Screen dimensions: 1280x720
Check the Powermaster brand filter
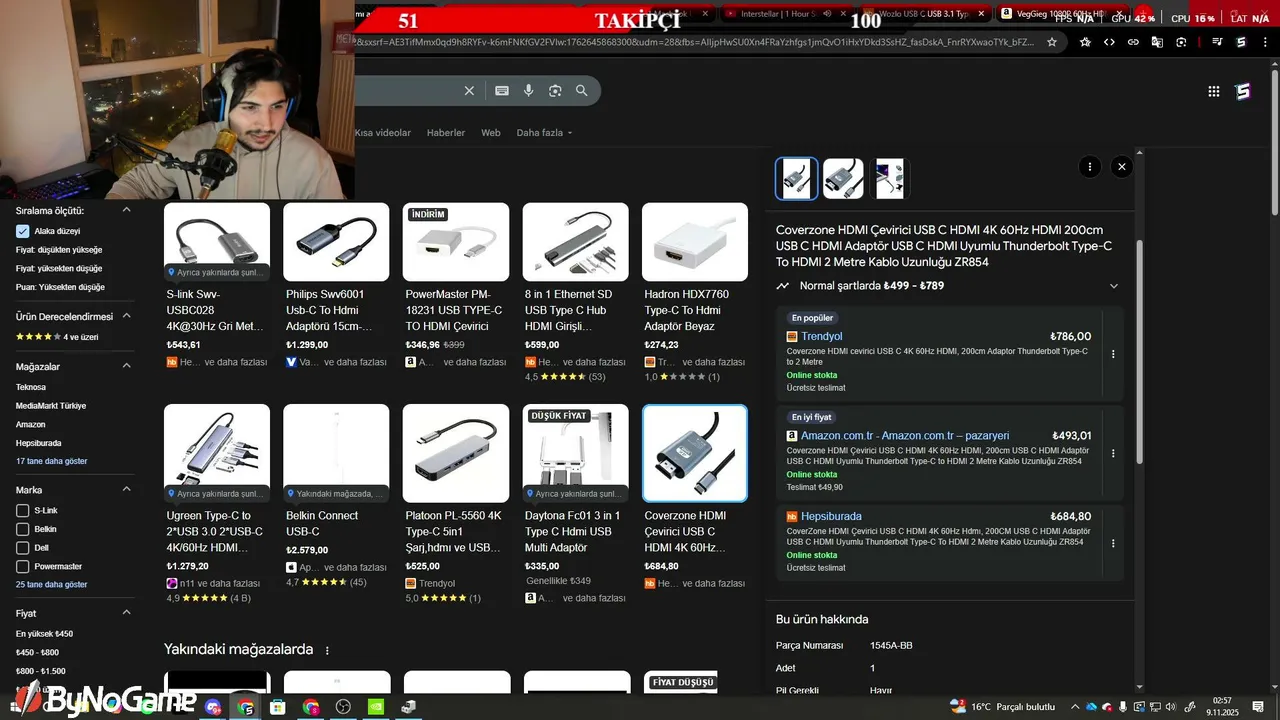(23, 566)
